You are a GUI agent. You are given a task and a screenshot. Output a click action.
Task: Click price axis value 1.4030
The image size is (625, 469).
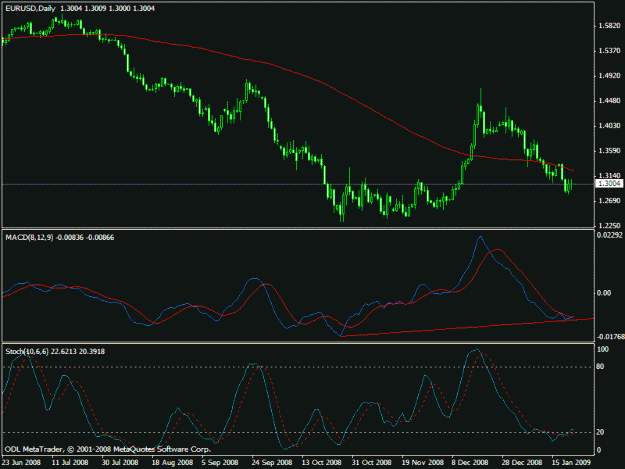609,126
